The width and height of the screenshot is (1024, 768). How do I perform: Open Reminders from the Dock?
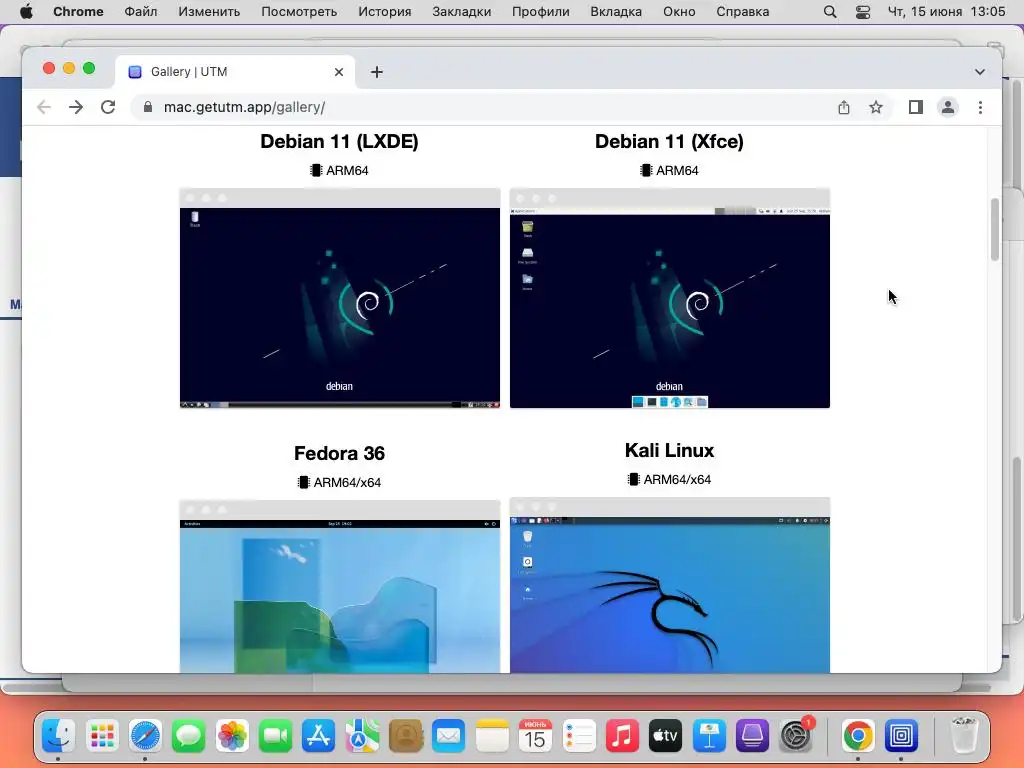(x=579, y=737)
